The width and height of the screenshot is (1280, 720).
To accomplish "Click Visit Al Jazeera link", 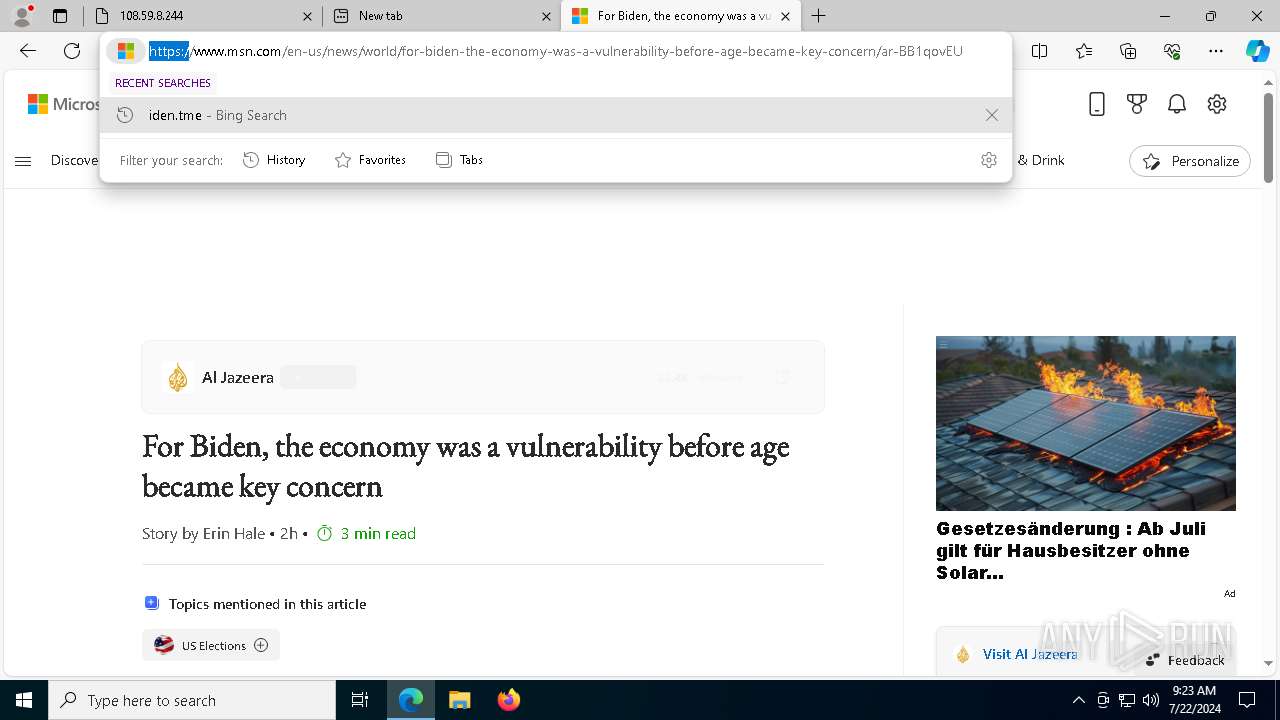I will (1030, 654).
